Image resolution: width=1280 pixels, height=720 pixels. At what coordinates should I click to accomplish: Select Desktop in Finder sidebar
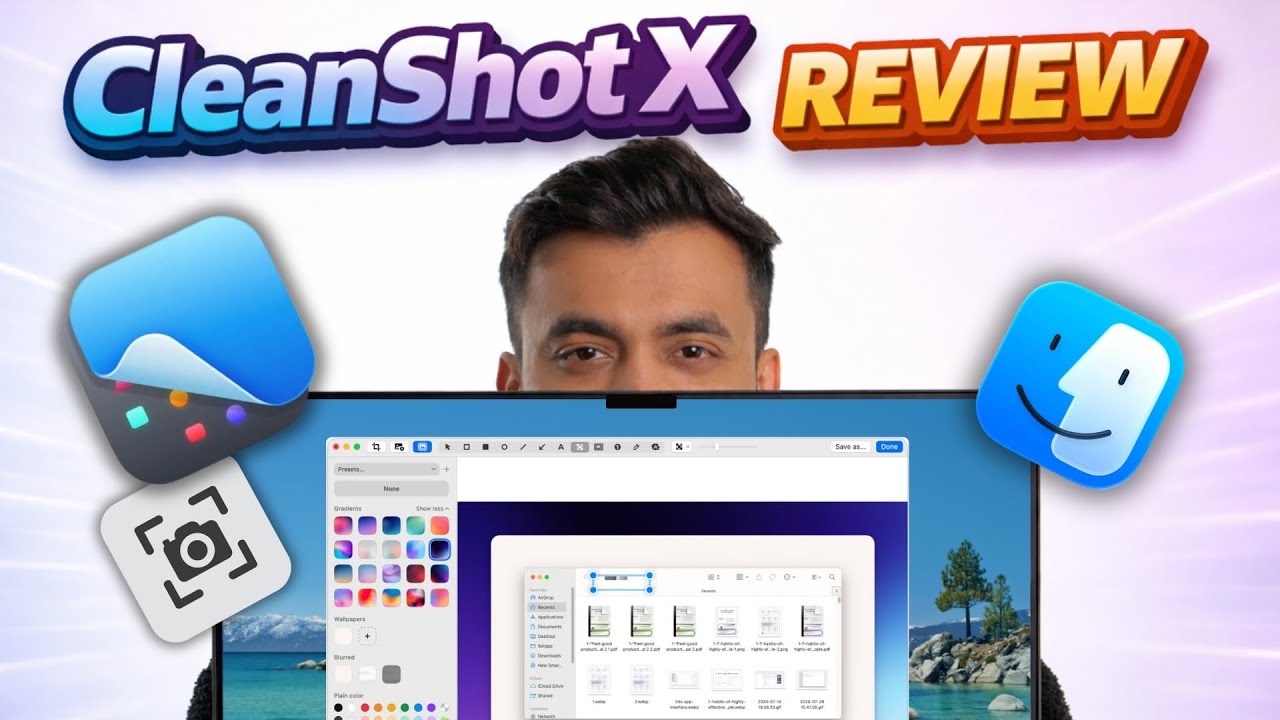(543, 636)
